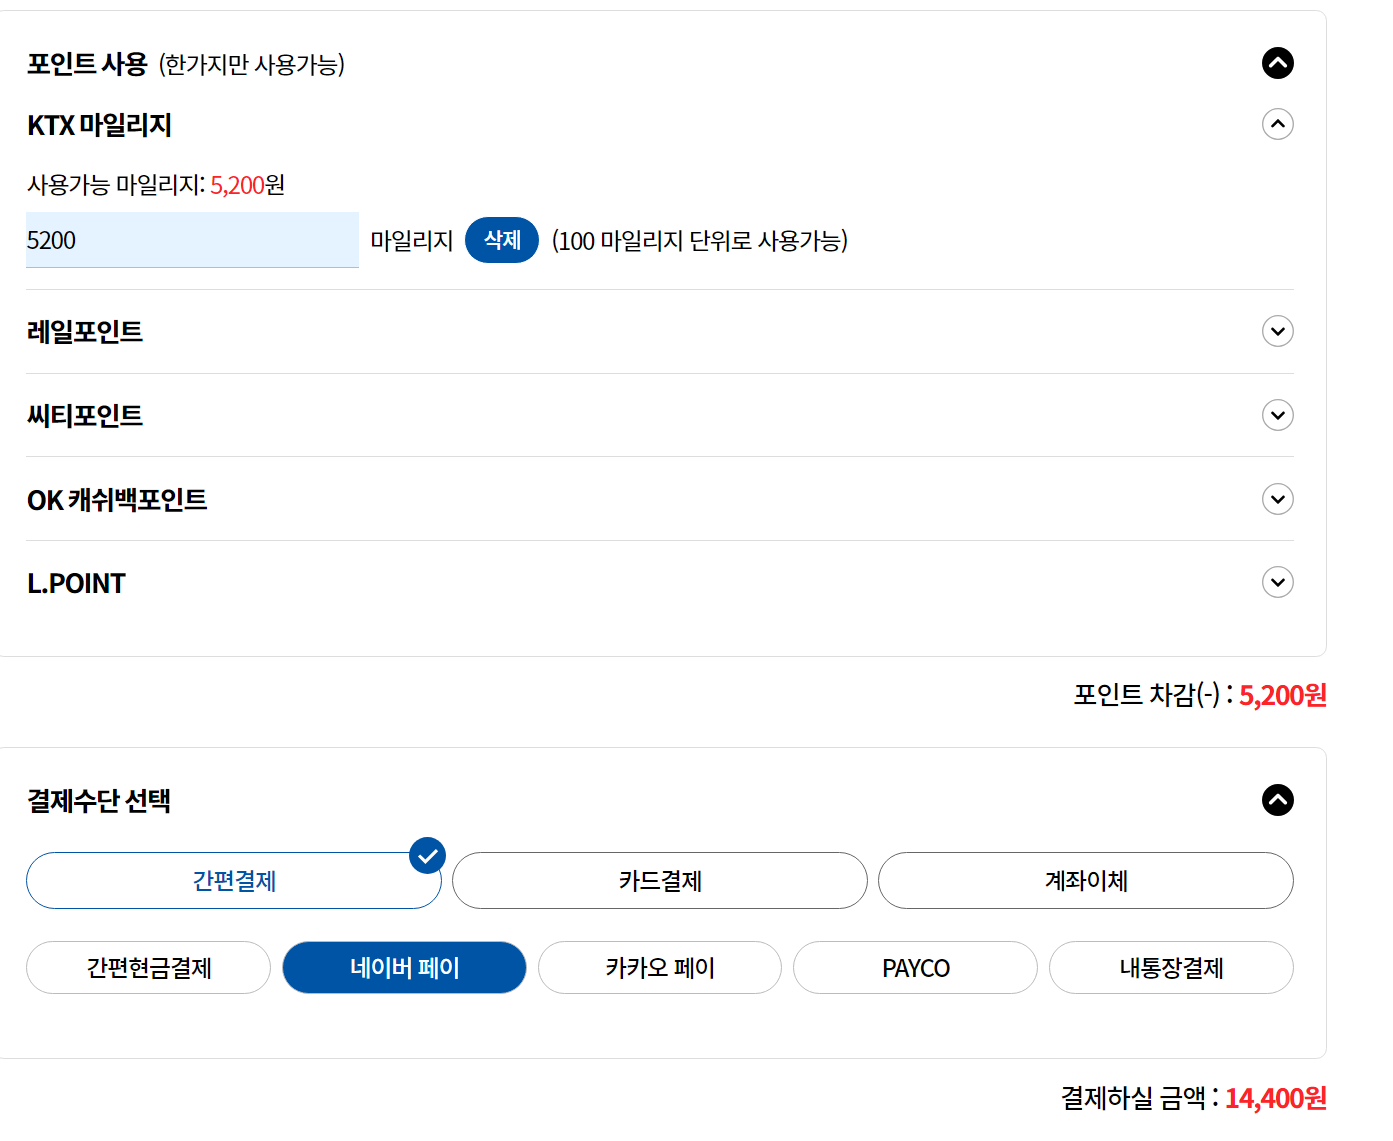Collapse the KTX 마일리지 panel
The width and height of the screenshot is (1393, 1141).
coord(1277,124)
